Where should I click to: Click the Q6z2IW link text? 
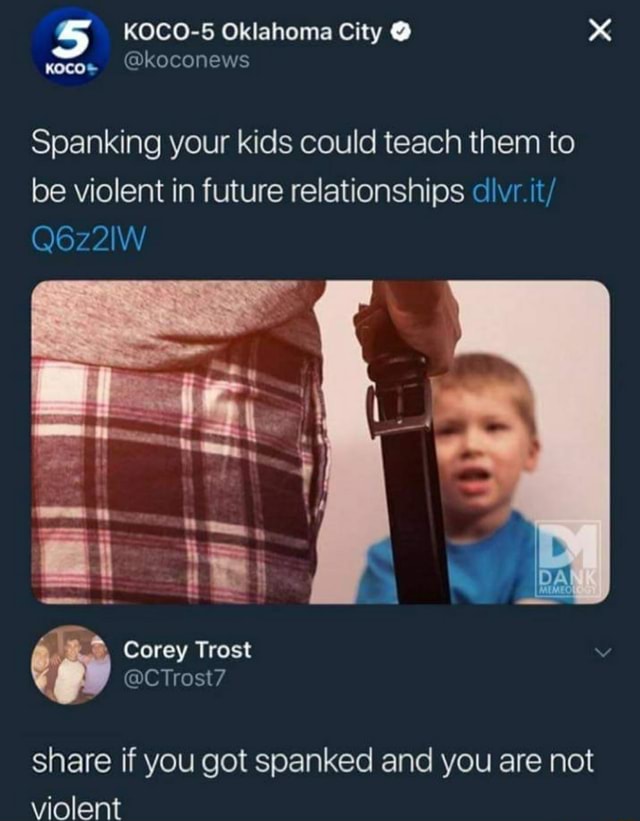click(x=88, y=240)
